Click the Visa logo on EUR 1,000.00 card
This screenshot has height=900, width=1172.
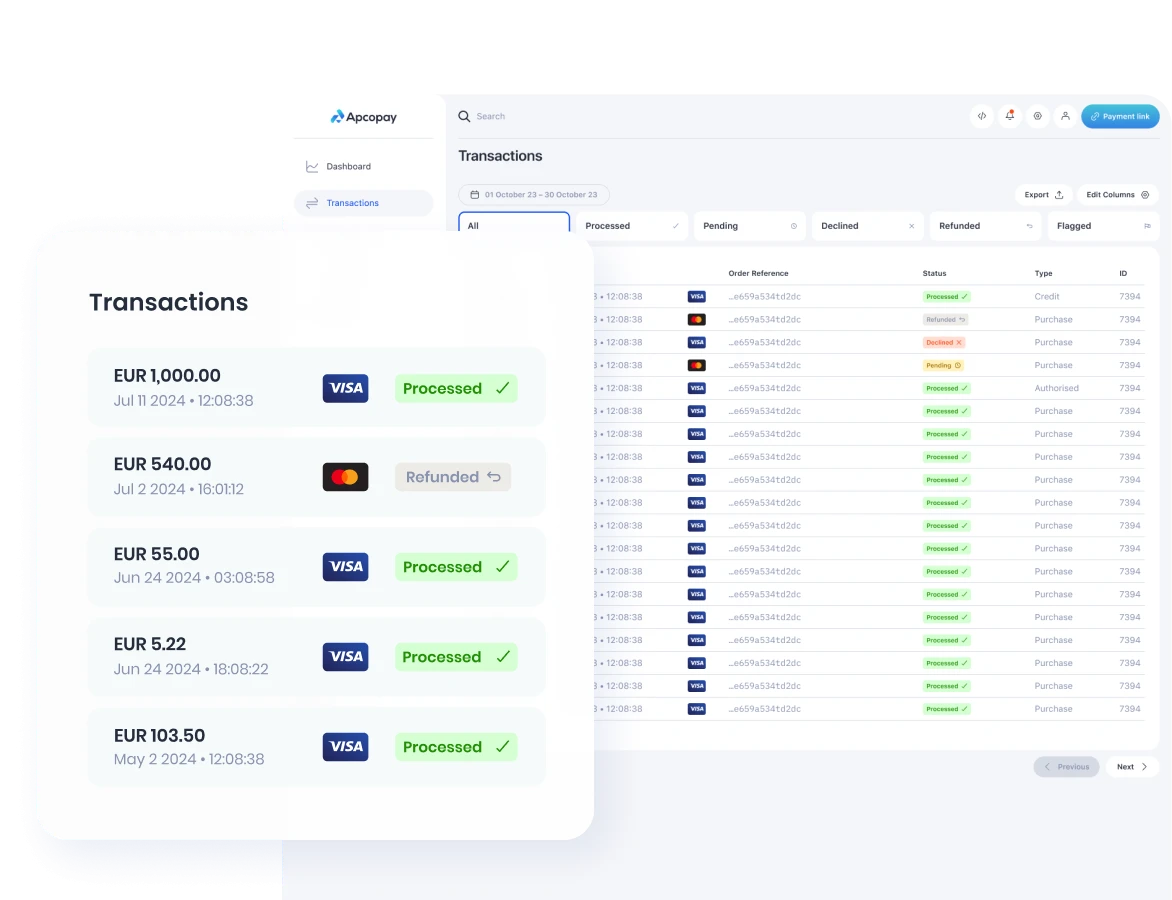coord(345,388)
